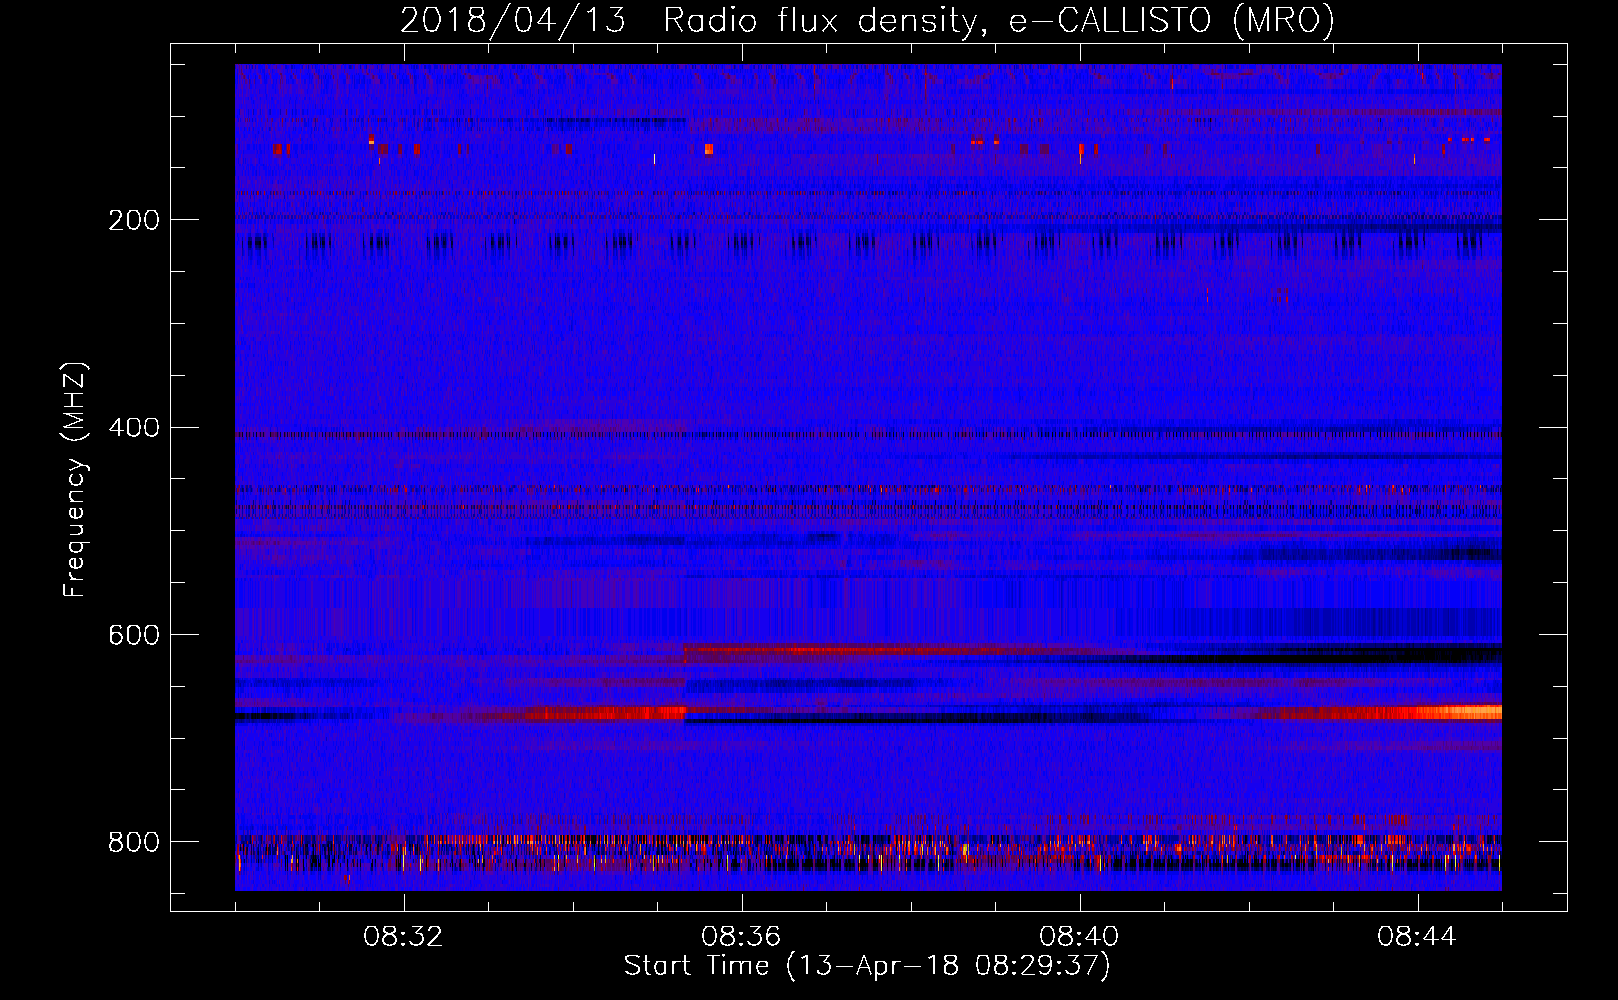This screenshot has height=1000, width=1618.
Task: Click the 'Frequency (MHZ)' axis label
Action: point(75,480)
